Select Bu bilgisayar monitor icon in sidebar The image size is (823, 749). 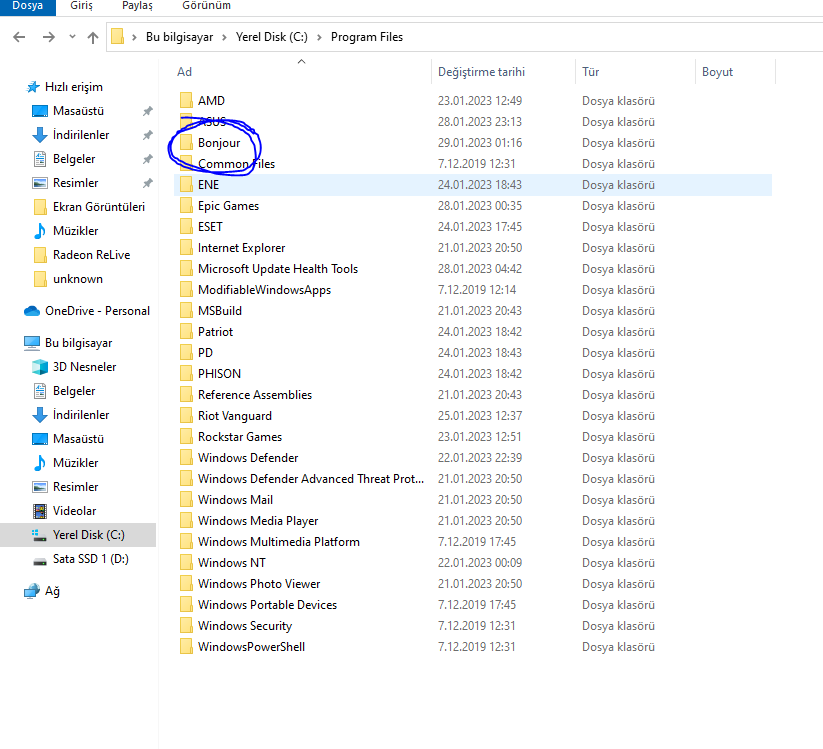point(32,343)
